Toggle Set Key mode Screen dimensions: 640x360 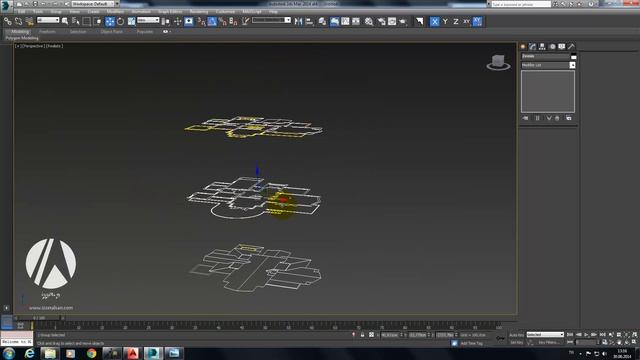(x=516, y=342)
